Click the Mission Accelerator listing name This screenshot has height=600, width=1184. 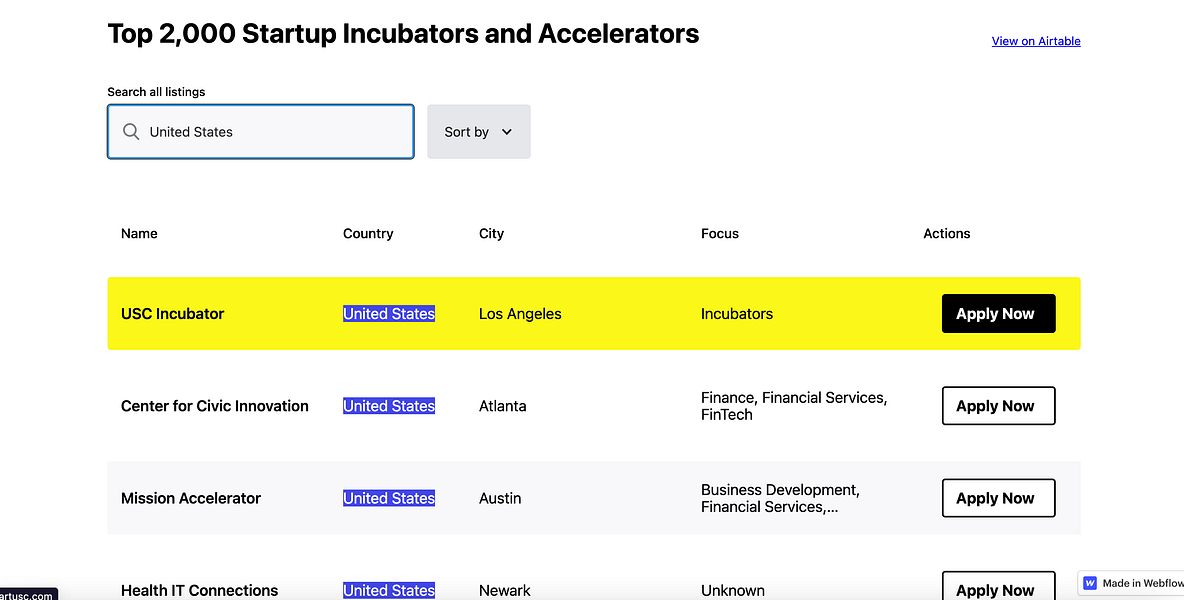[191, 498]
